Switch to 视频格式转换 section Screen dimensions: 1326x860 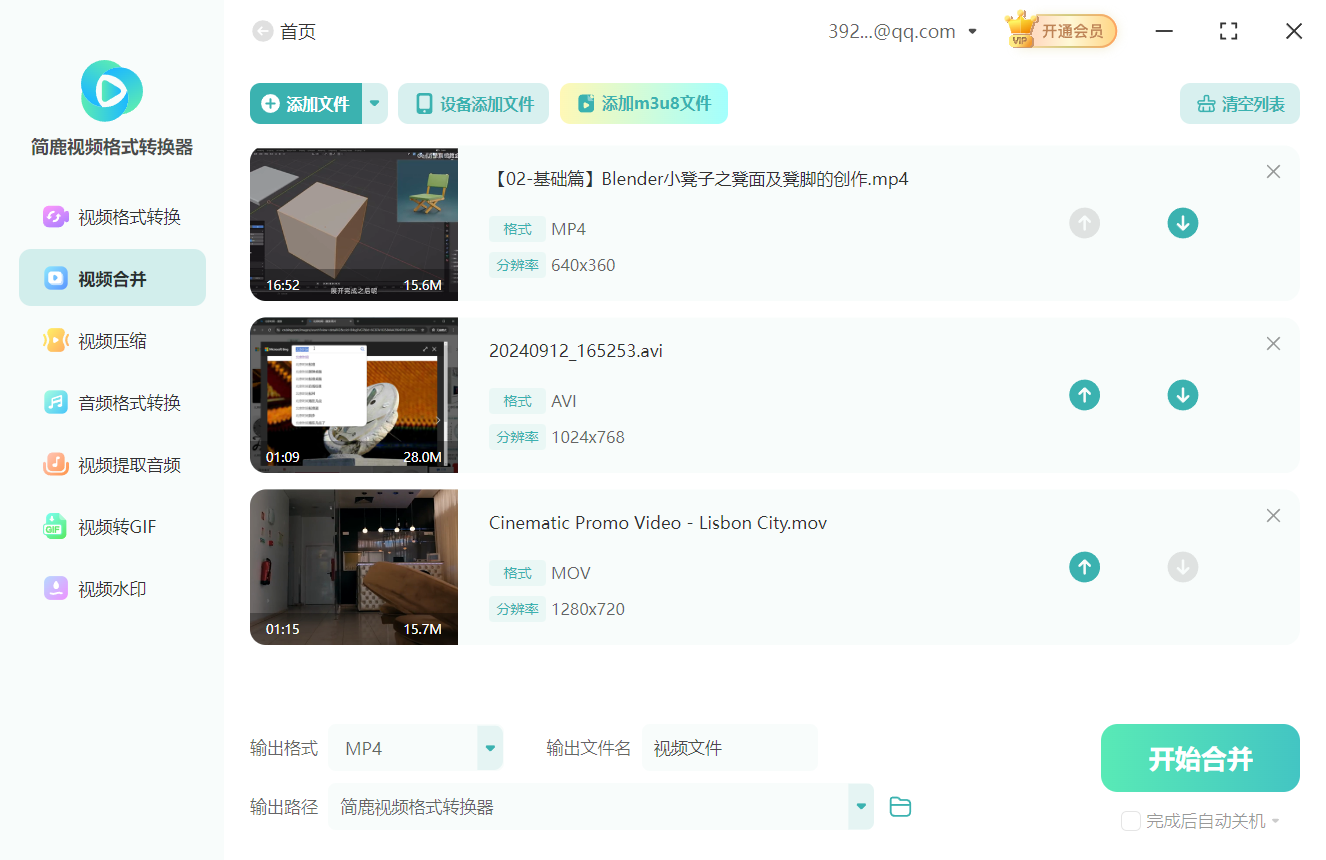click(x=112, y=217)
